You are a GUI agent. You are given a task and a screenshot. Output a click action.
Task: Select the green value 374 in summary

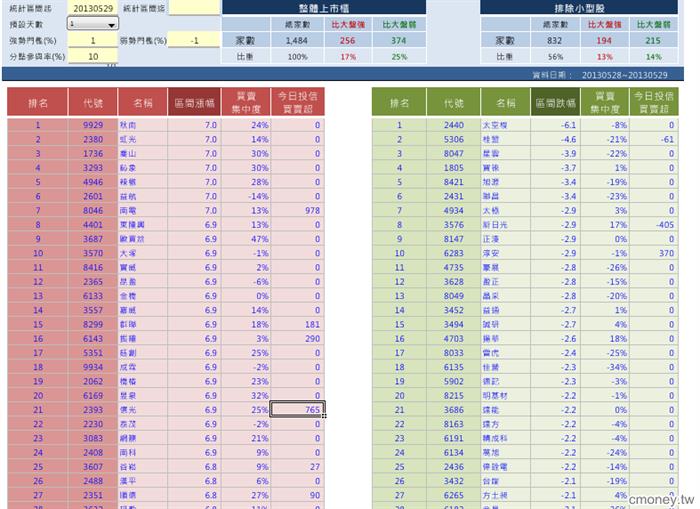pos(399,40)
